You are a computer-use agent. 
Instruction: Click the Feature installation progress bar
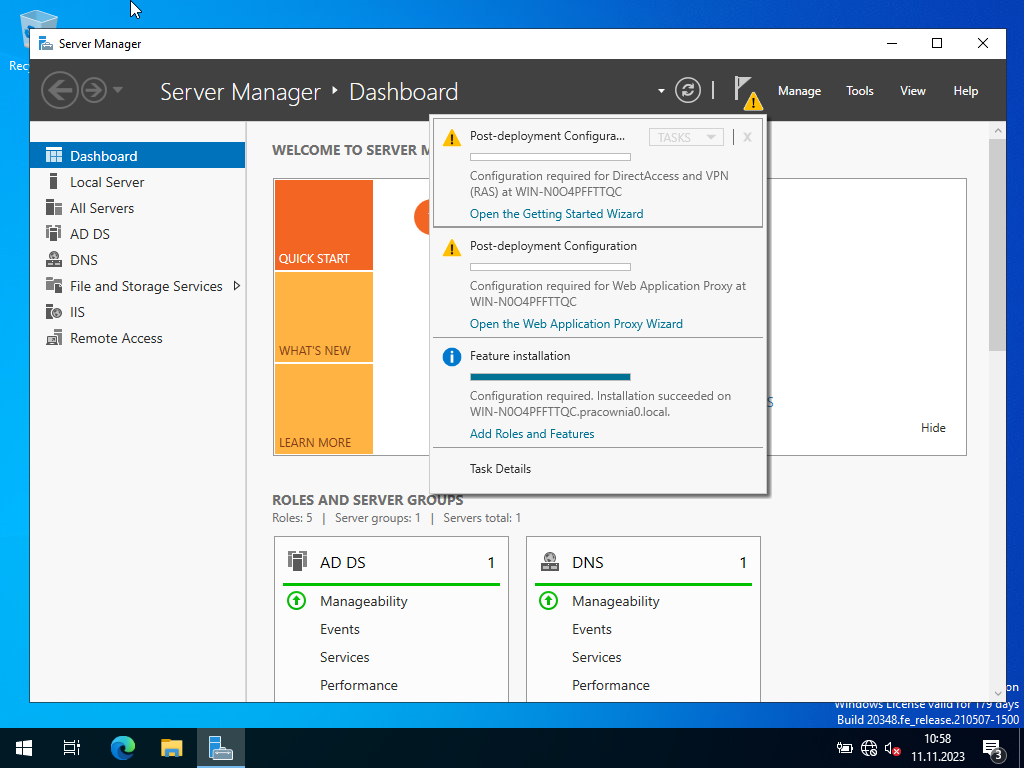coord(551,377)
